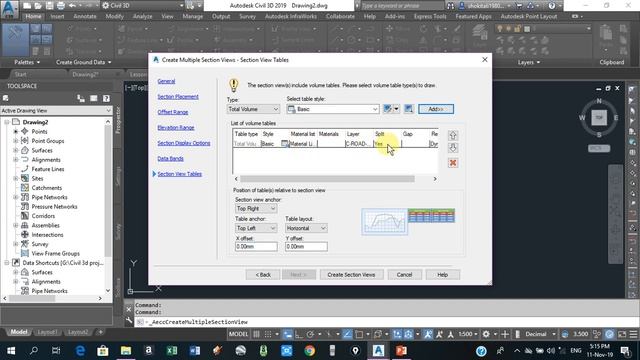The image size is (640, 360).
Task: Switch to the Layout1 tab
Action: (47, 332)
